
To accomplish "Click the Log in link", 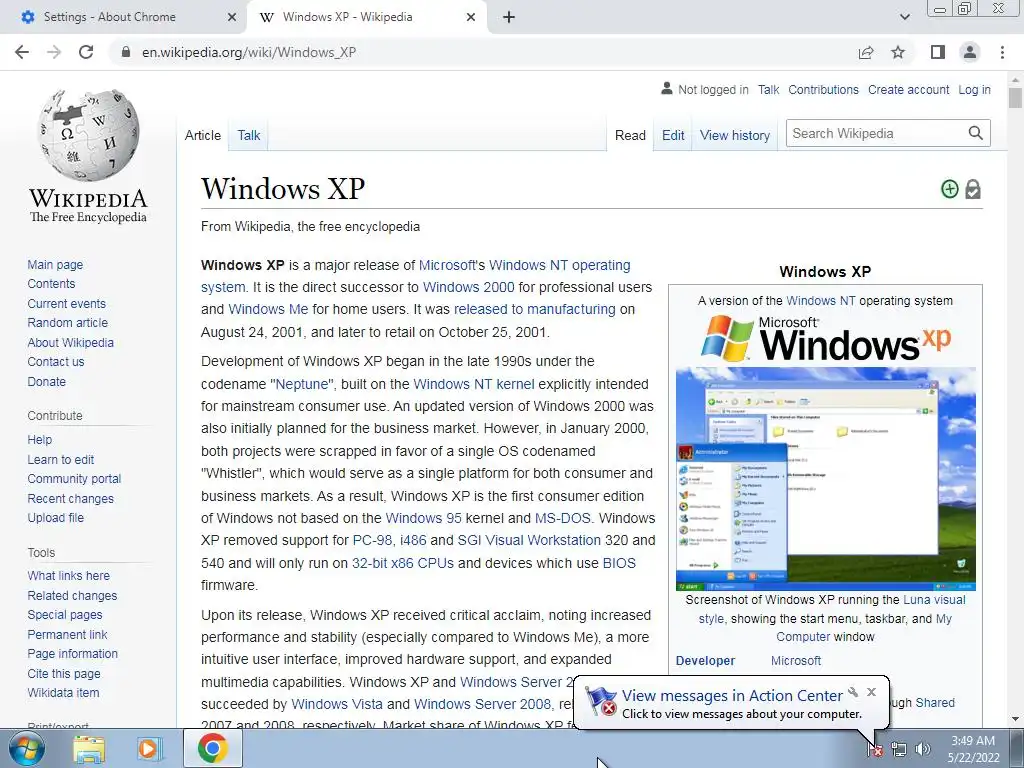I will coord(974,89).
